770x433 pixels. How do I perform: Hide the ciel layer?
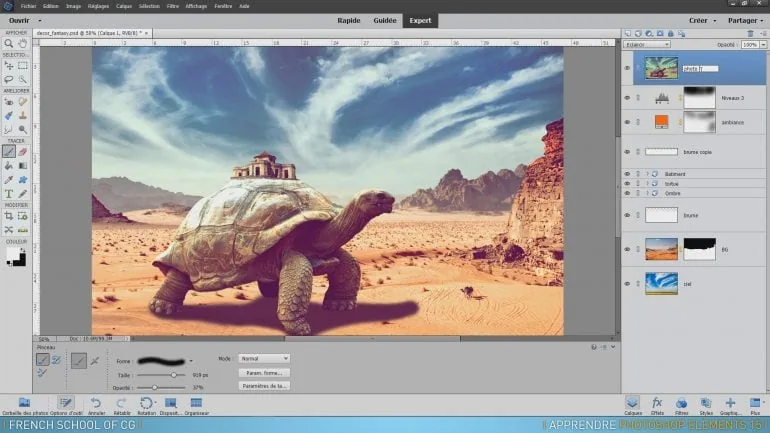point(627,284)
